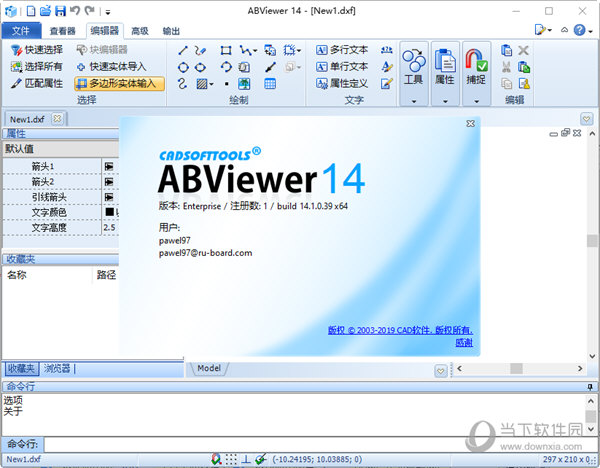This screenshot has width=600, height=468.
Task: Close the About splash dialog
Action: [471, 124]
